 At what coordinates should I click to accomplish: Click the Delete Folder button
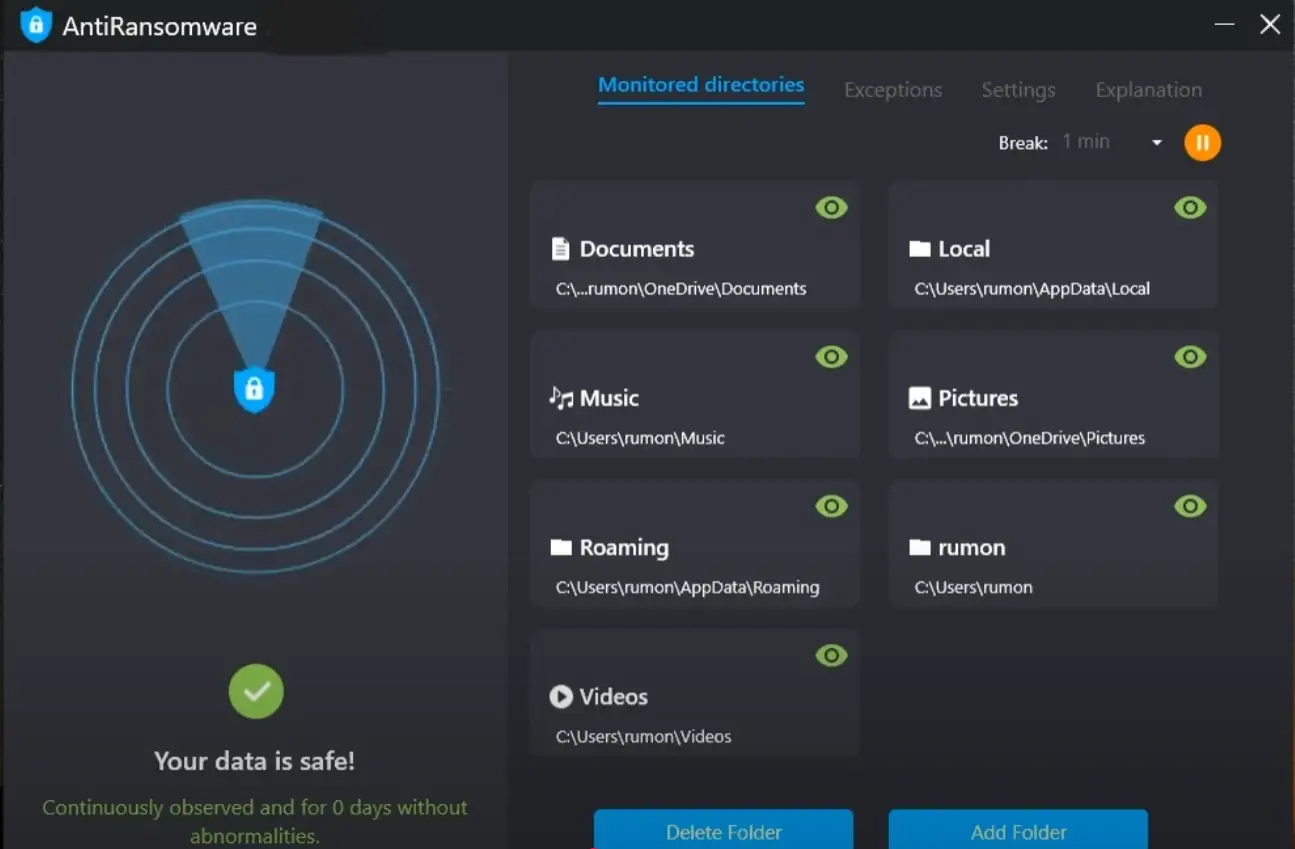tap(723, 831)
